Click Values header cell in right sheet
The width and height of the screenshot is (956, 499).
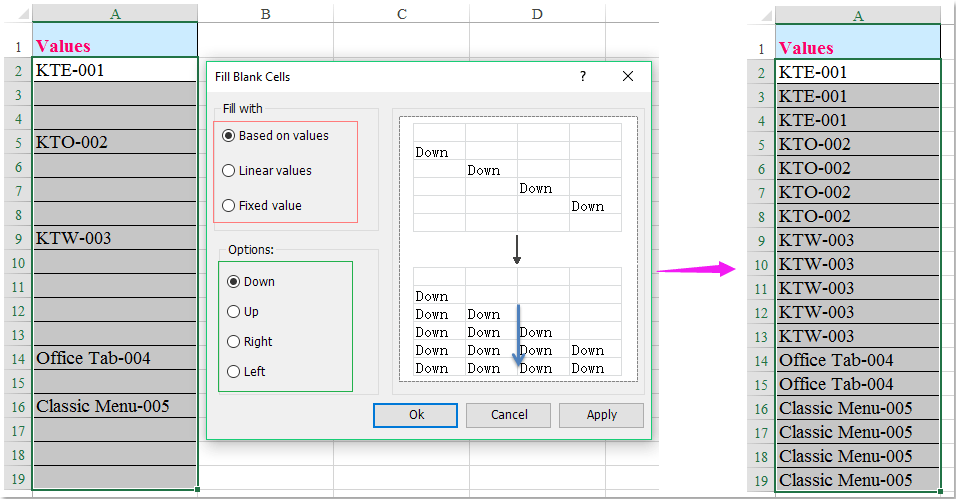point(858,42)
